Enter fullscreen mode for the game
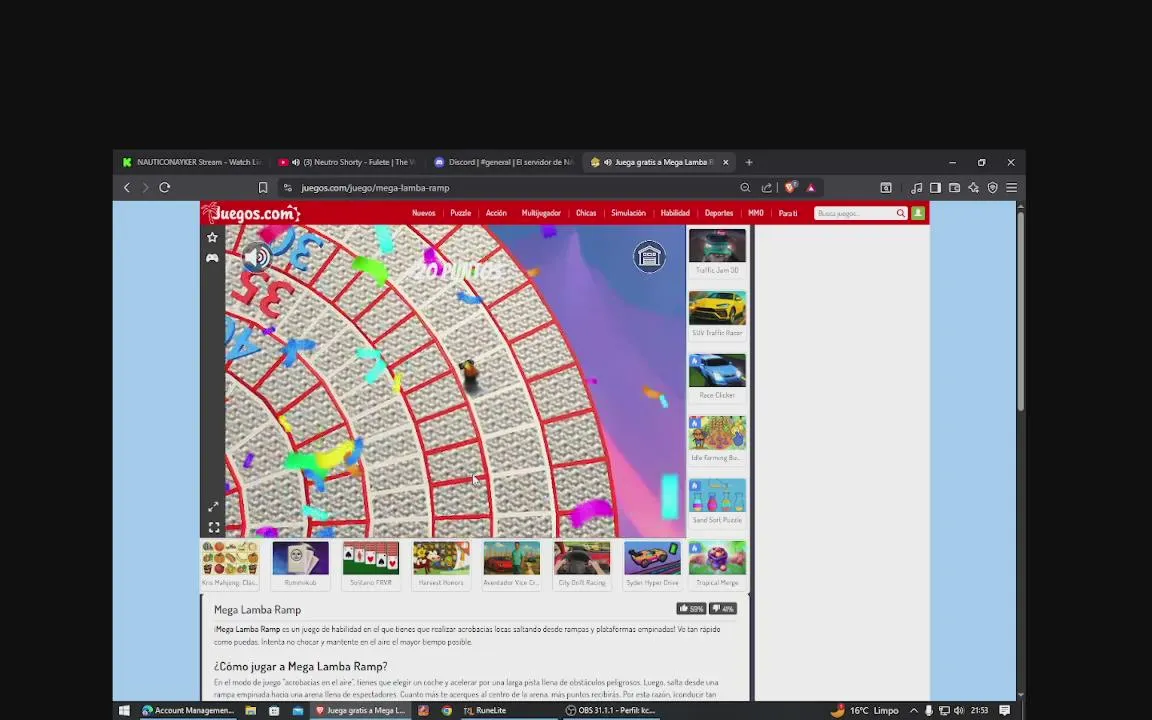1152x720 pixels. click(x=214, y=527)
